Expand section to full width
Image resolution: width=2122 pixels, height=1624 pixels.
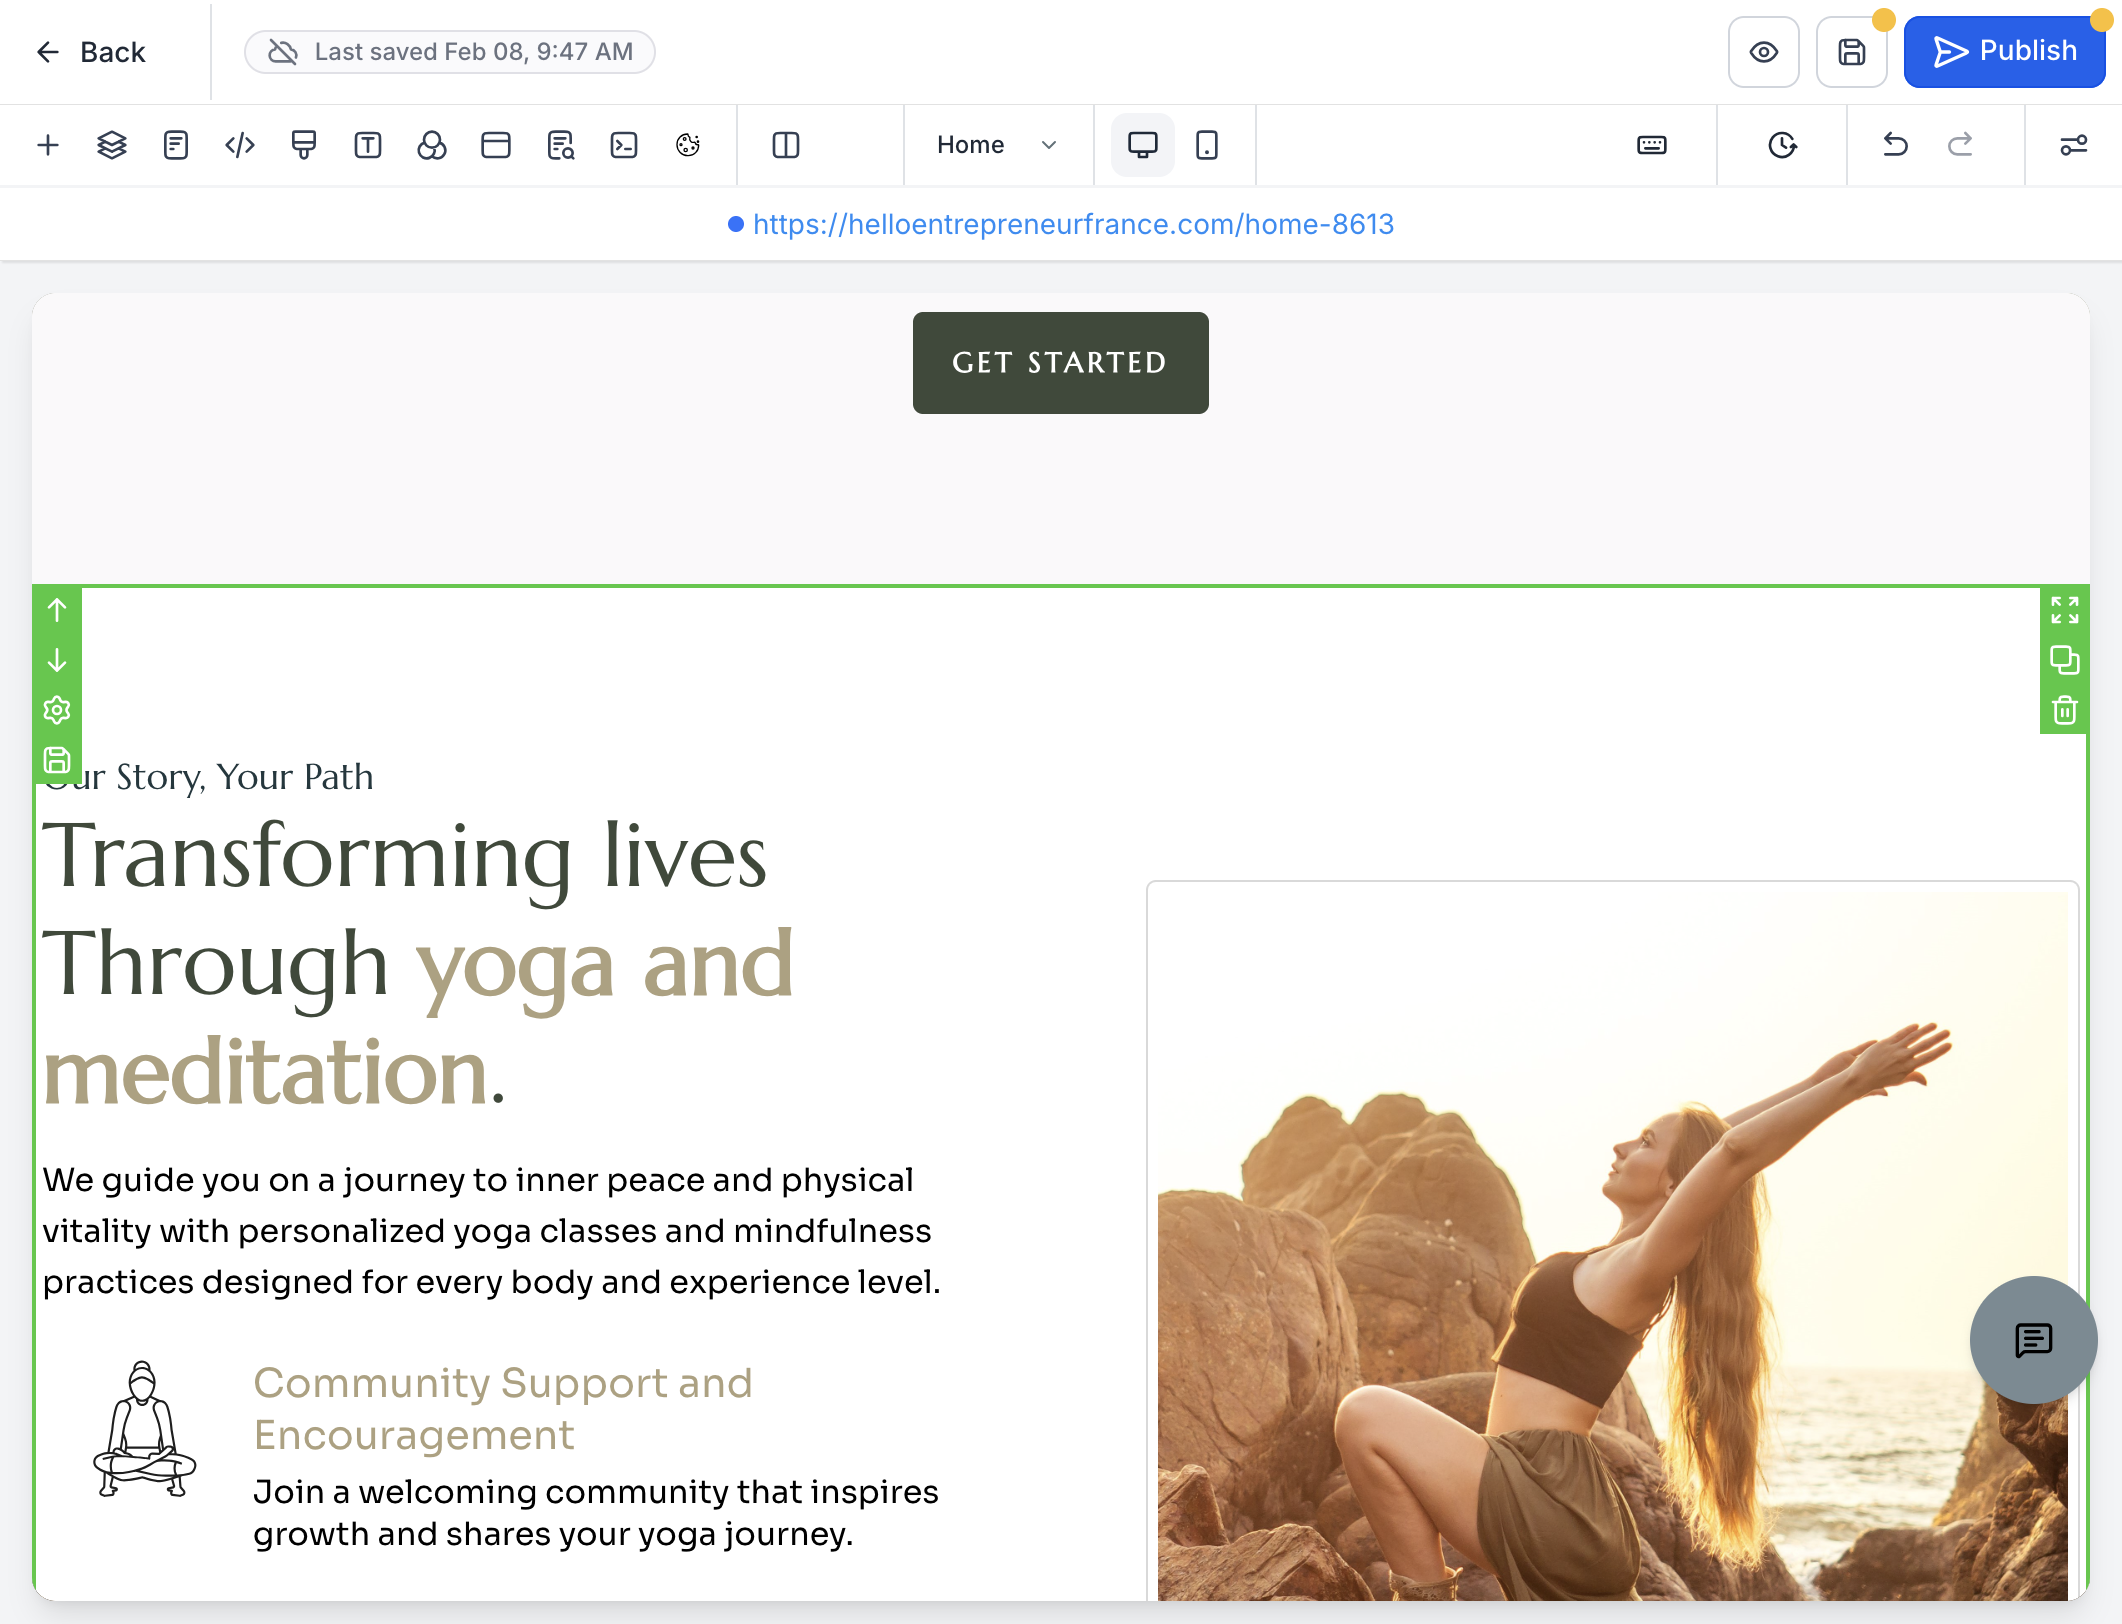coord(2064,610)
